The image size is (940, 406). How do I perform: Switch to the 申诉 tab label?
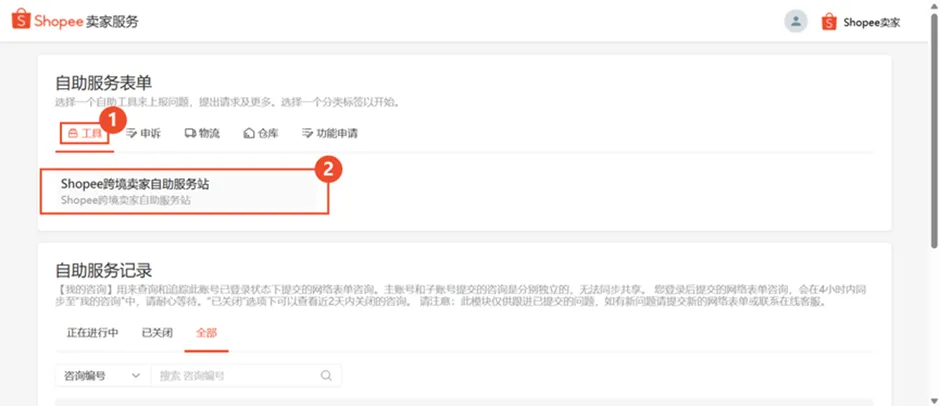(150, 133)
